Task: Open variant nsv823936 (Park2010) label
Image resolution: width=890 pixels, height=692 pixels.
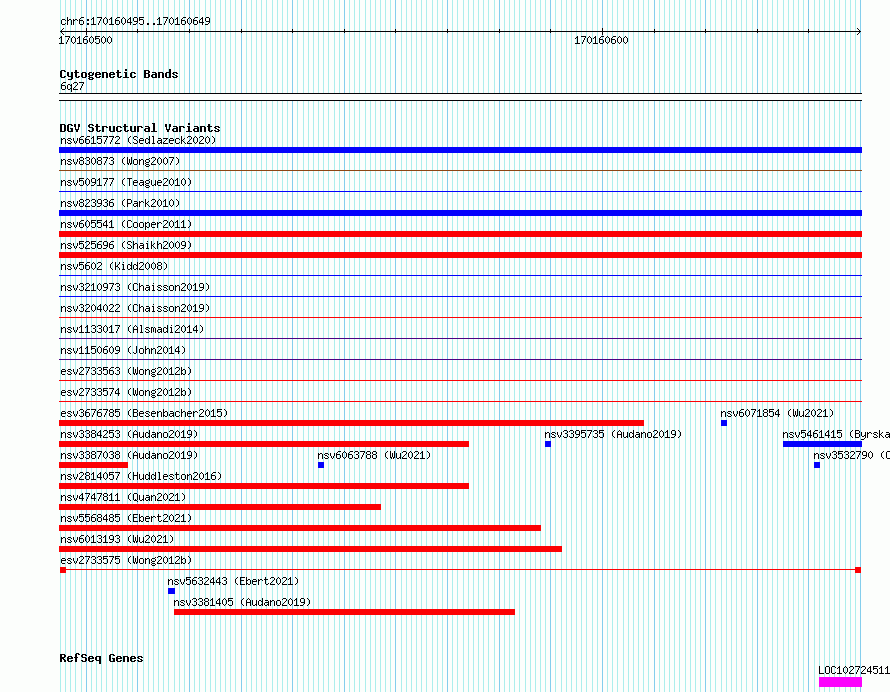Action: 120,203
